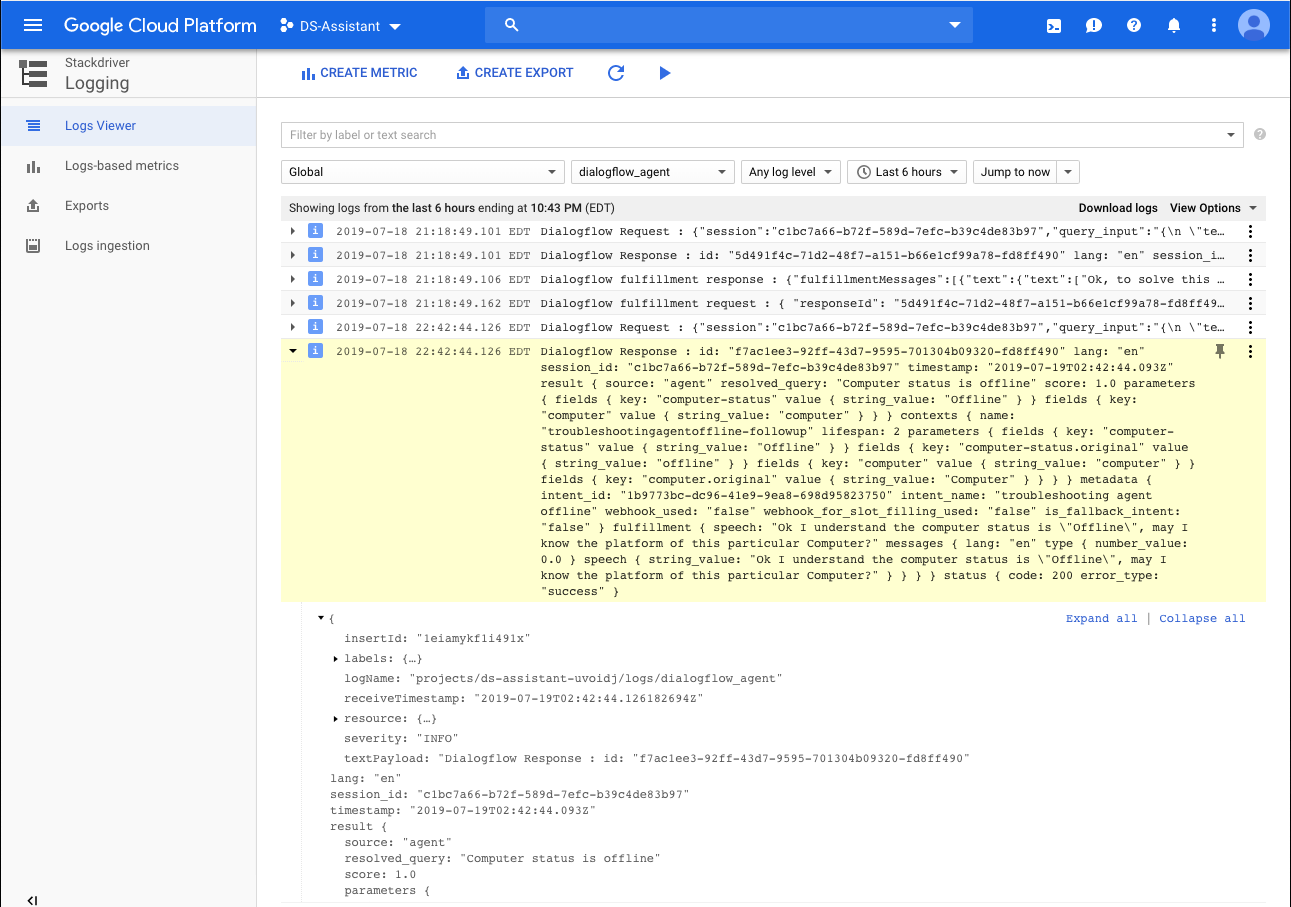Open the View Options dropdown
Viewport: 1291px width, 907px height.
(1213, 208)
